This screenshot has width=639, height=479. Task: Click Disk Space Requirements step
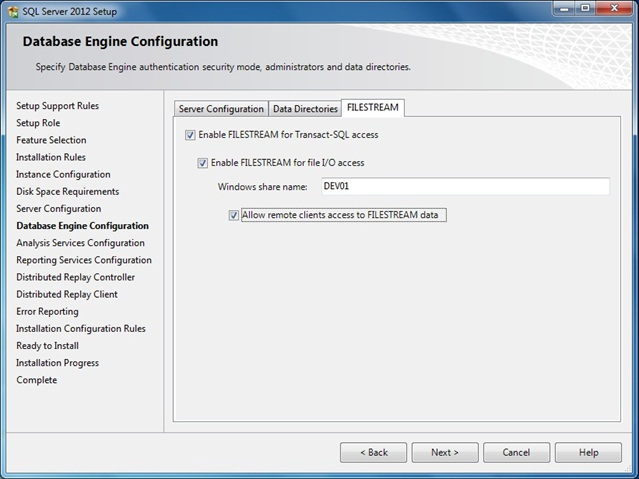(x=68, y=192)
